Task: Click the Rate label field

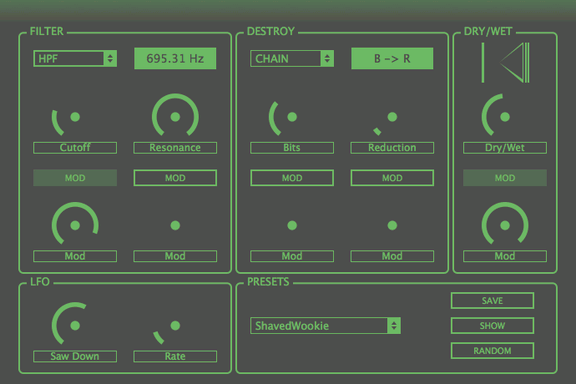Action: 175,356
